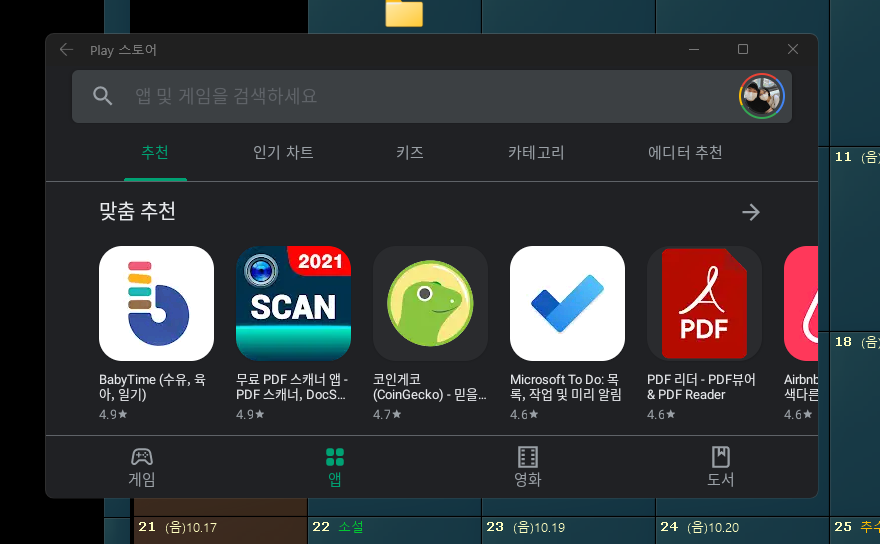Open the 에디터 추천 tab
The image size is (880, 544).
click(685, 153)
